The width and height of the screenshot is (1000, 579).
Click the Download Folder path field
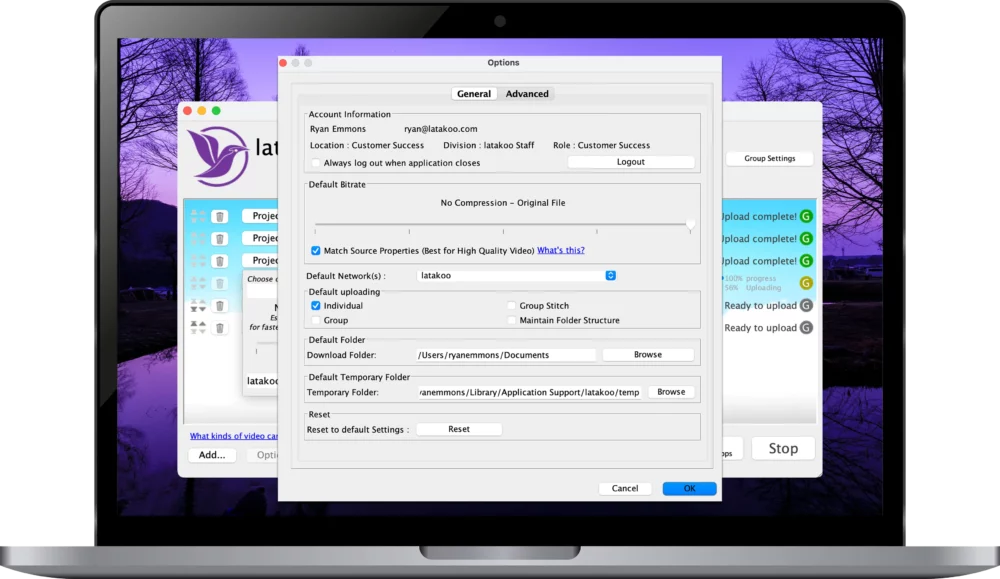[x=506, y=355]
